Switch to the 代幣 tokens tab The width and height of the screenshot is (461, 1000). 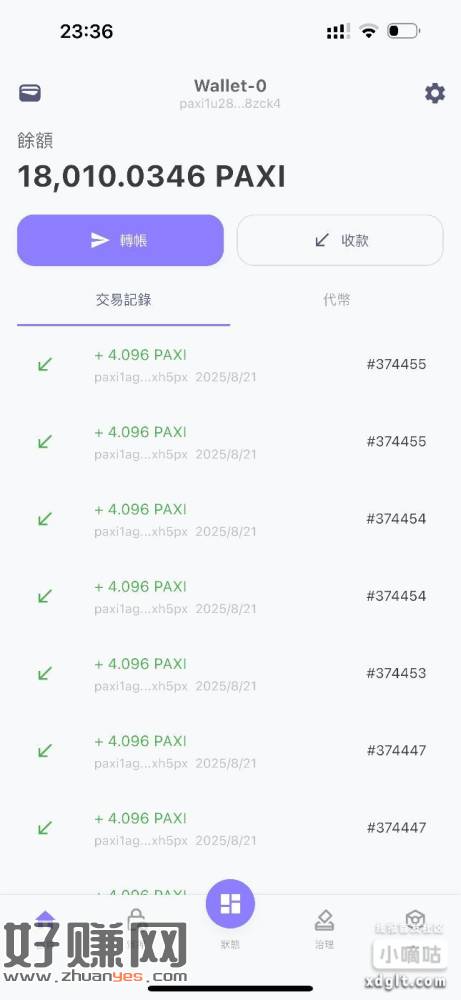coord(337,300)
